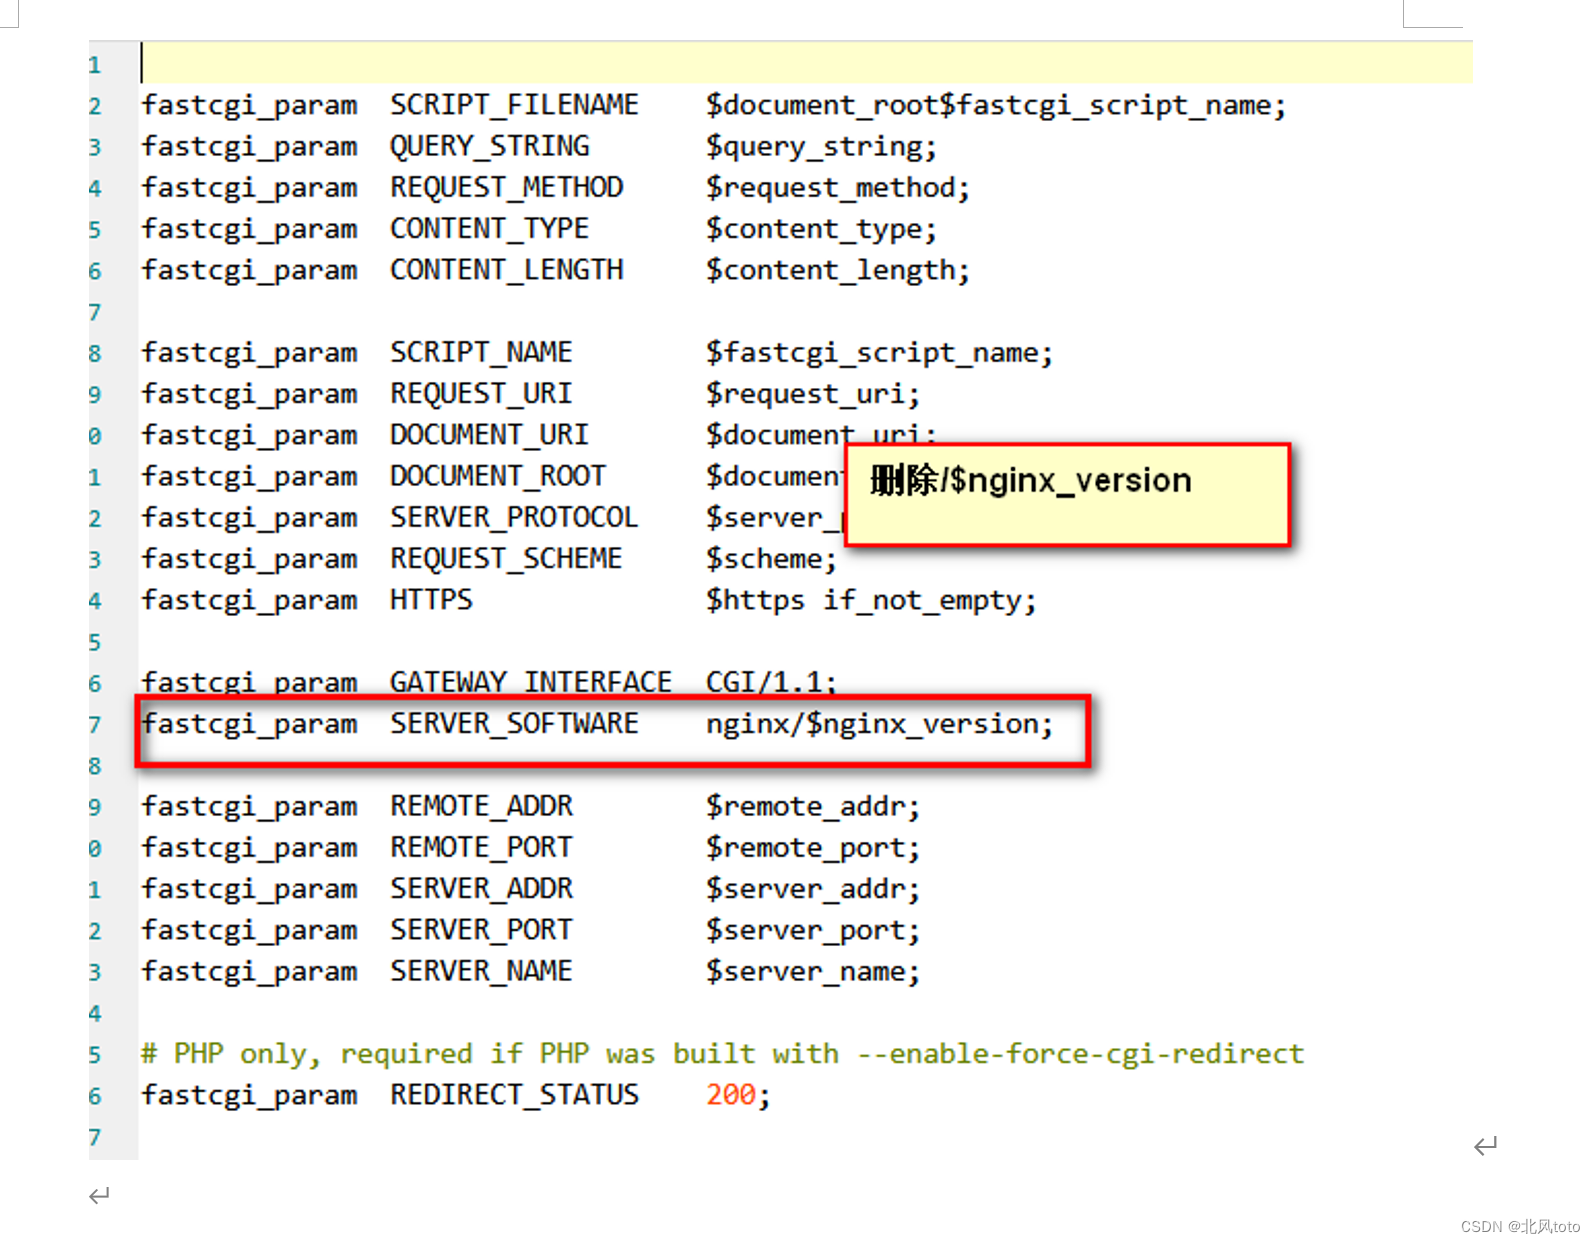The width and height of the screenshot is (1595, 1243).
Task: Select the REMOTE_ADDR parameter name
Action: pyautogui.click(x=481, y=806)
